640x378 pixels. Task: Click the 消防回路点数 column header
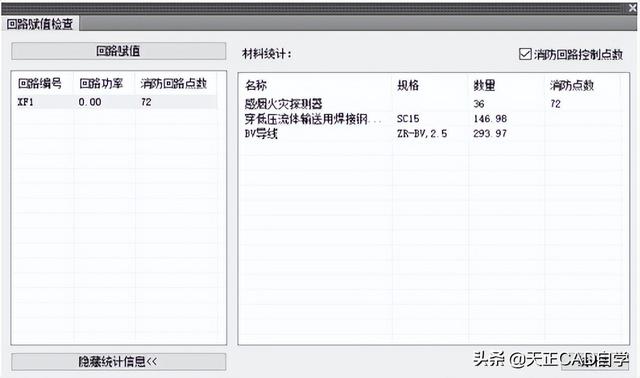tap(173, 84)
